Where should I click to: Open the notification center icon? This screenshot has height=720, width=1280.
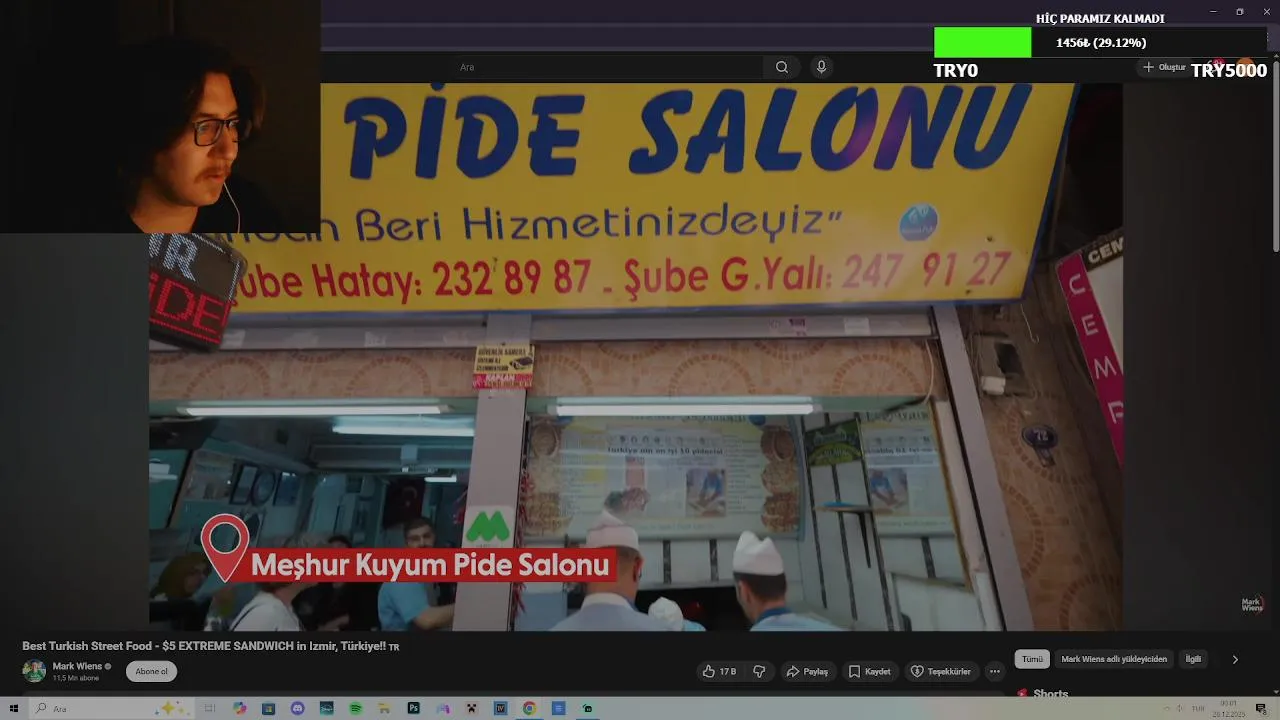pyautogui.click(x=1261, y=709)
